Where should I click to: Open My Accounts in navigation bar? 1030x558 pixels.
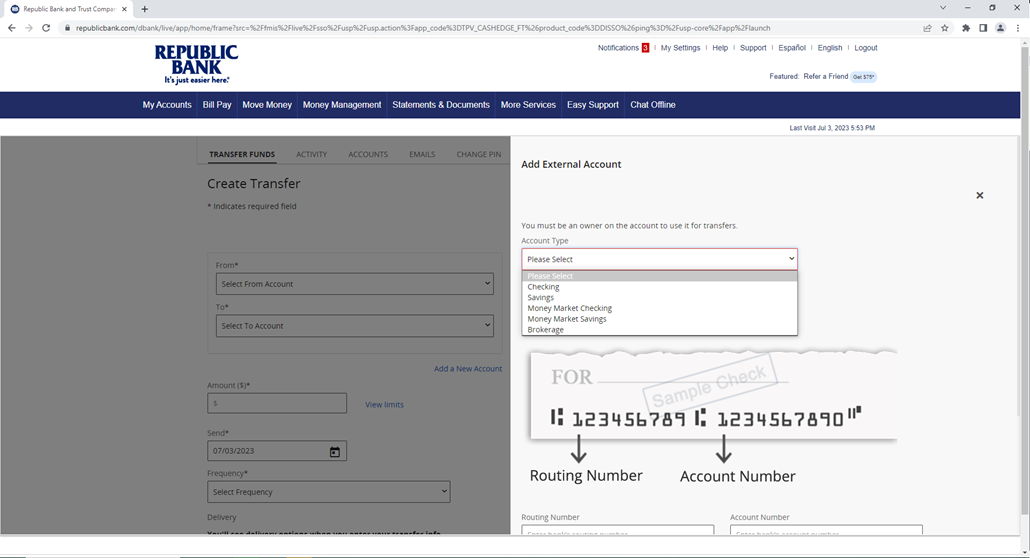click(167, 105)
